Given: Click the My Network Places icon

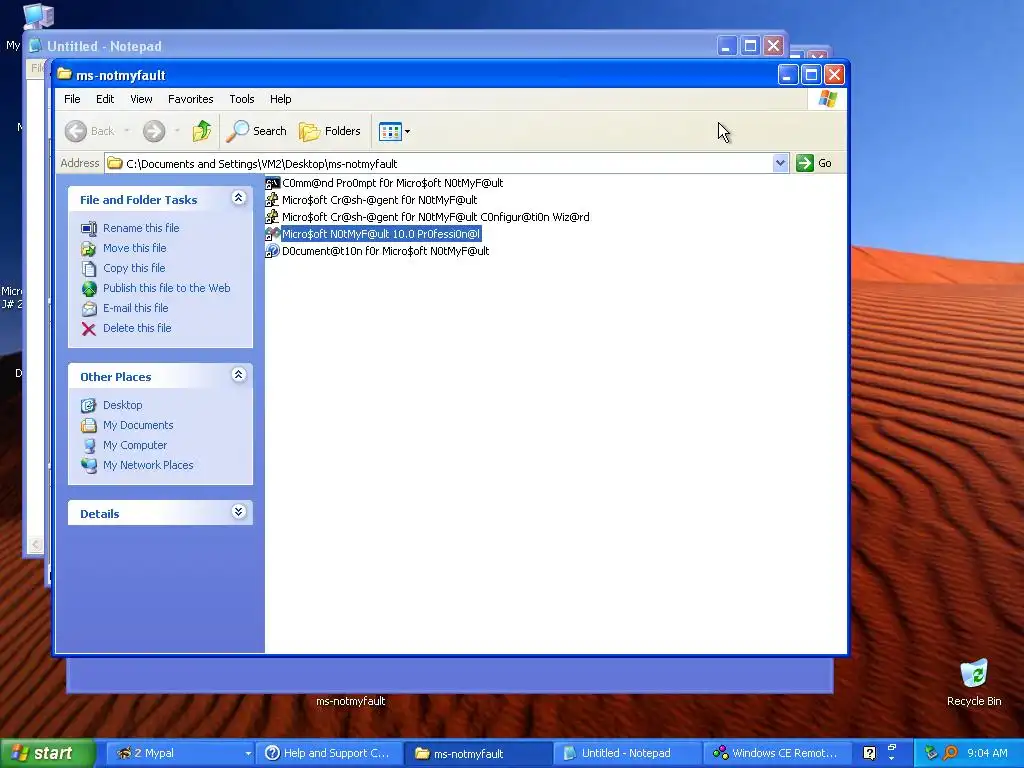Looking at the screenshot, I should click(89, 465).
